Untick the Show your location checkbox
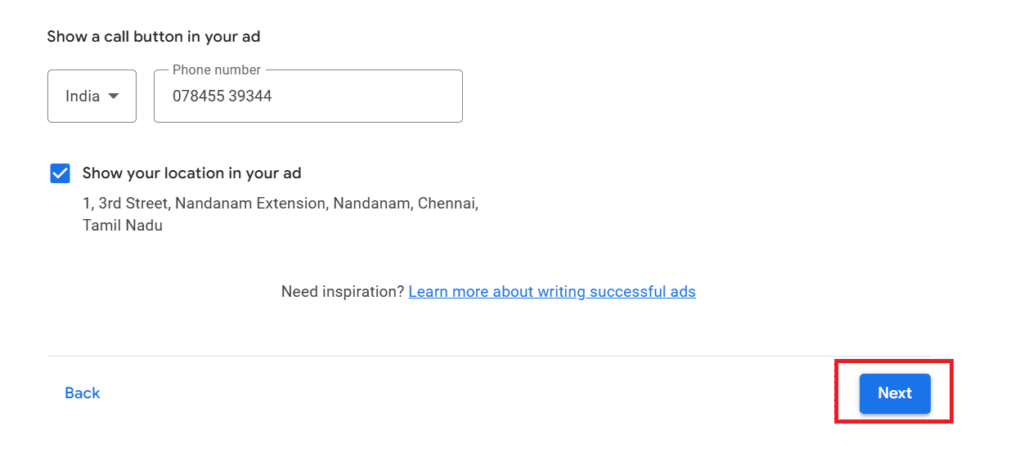Screen dimensions: 1024x471 point(60,174)
